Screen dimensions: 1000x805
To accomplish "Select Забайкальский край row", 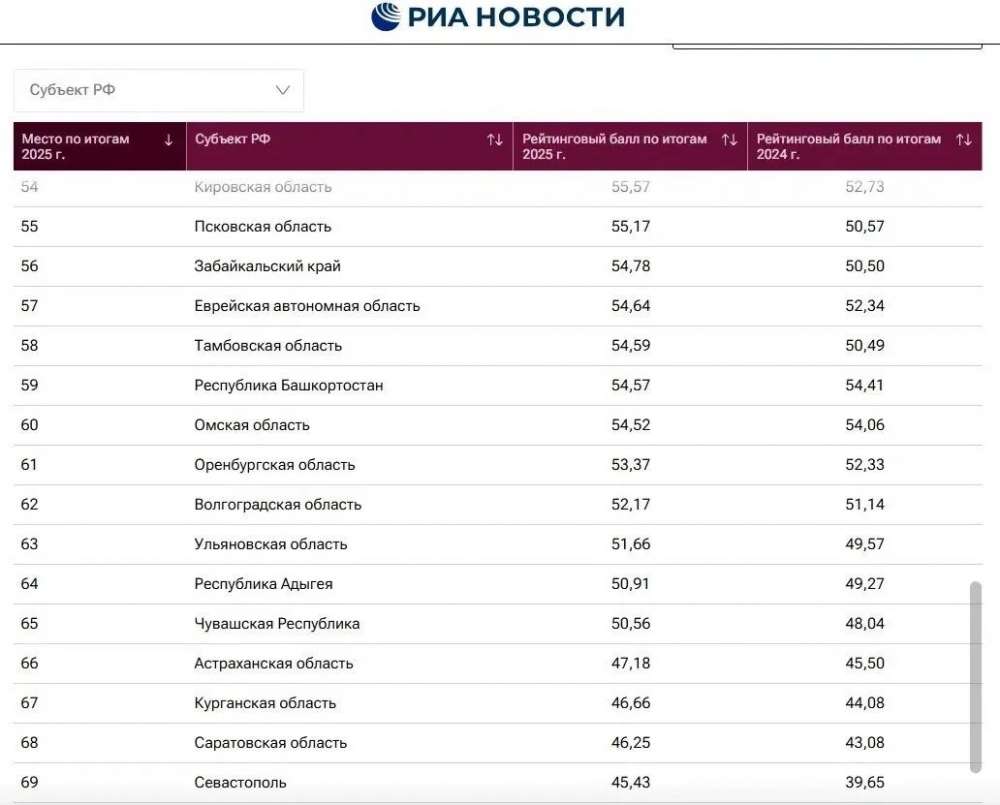I will pos(497,266).
